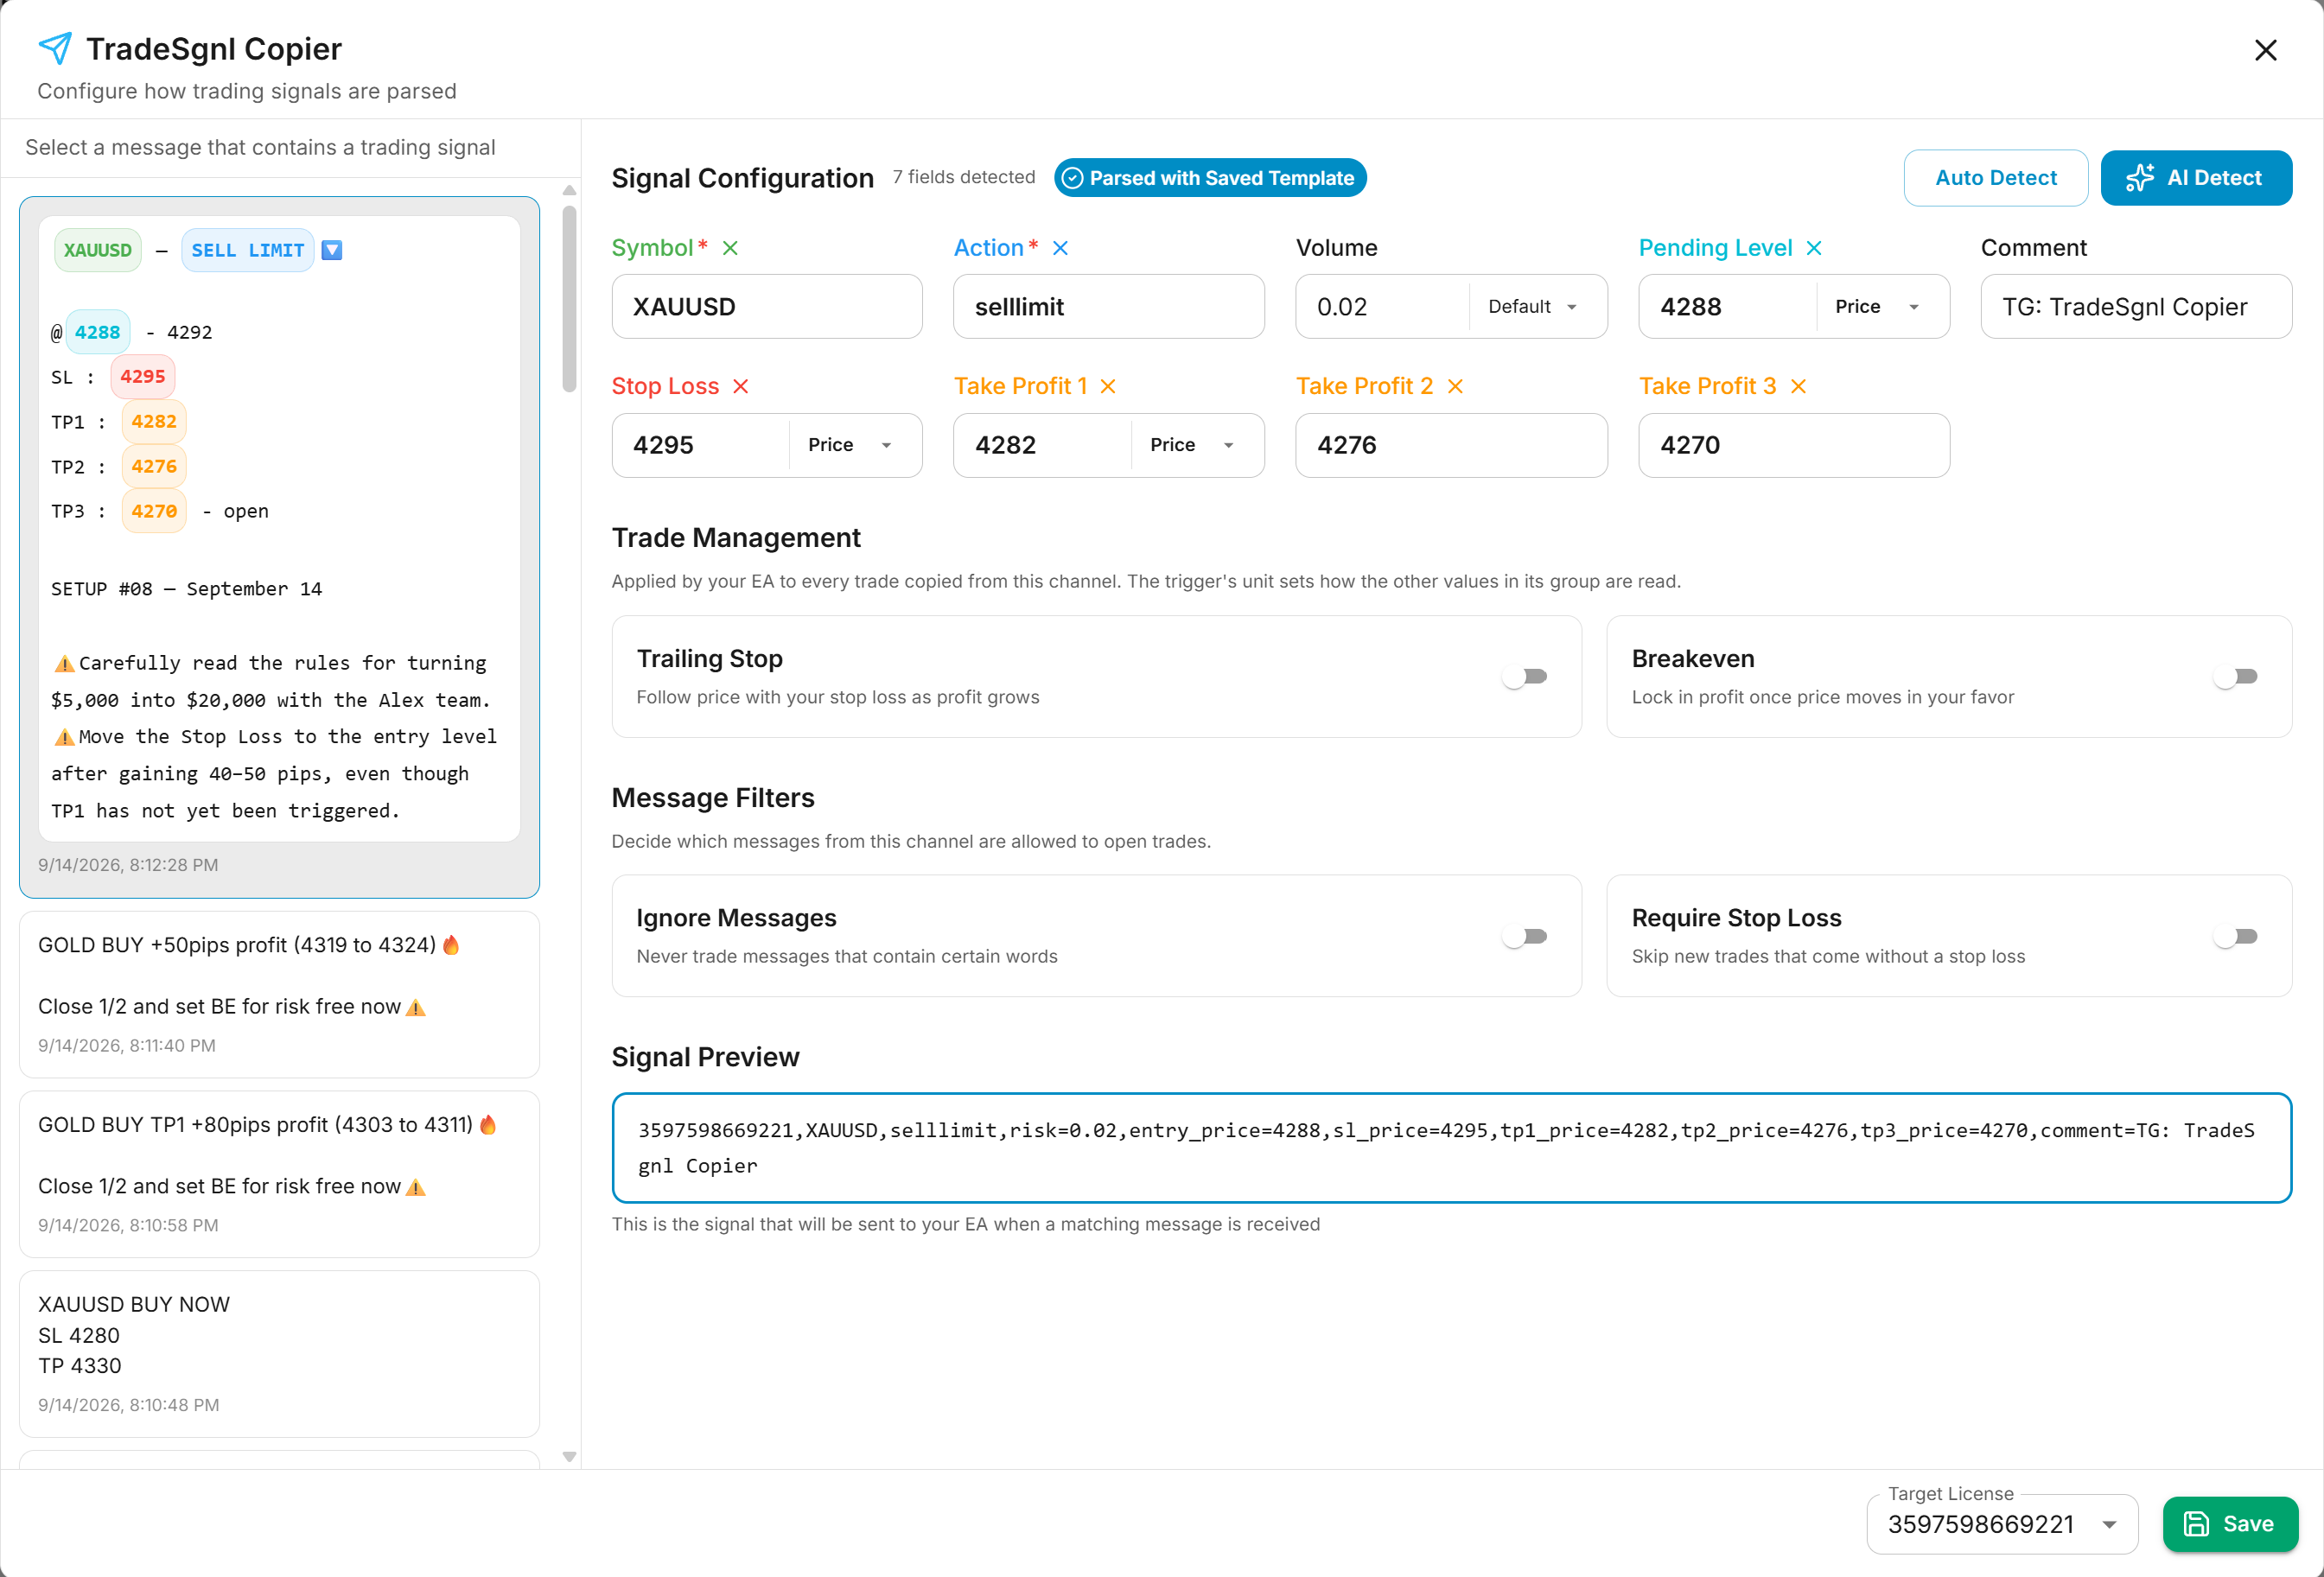This screenshot has width=2324, height=1577.
Task: Click the scroll up arrow in message list
Action: [x=569, y=190]
